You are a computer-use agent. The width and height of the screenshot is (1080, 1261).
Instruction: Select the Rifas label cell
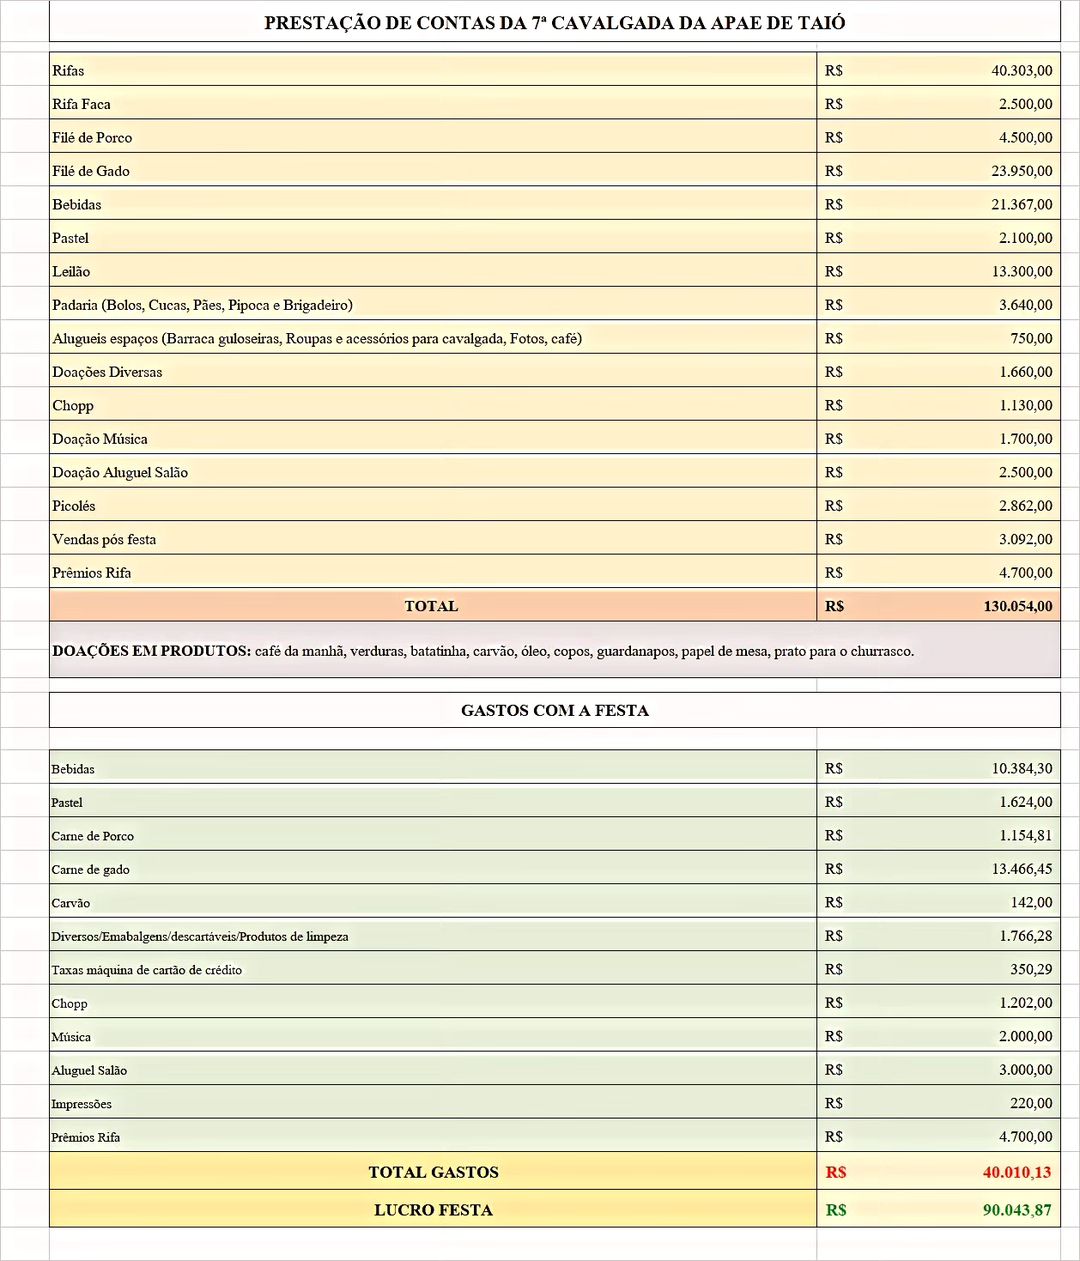pyautogui.click(x=433, y=70)
